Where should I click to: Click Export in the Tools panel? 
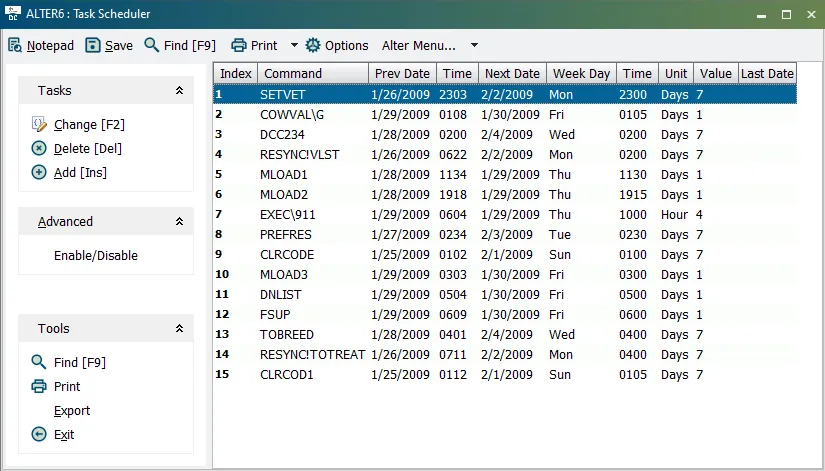point(72,410)
